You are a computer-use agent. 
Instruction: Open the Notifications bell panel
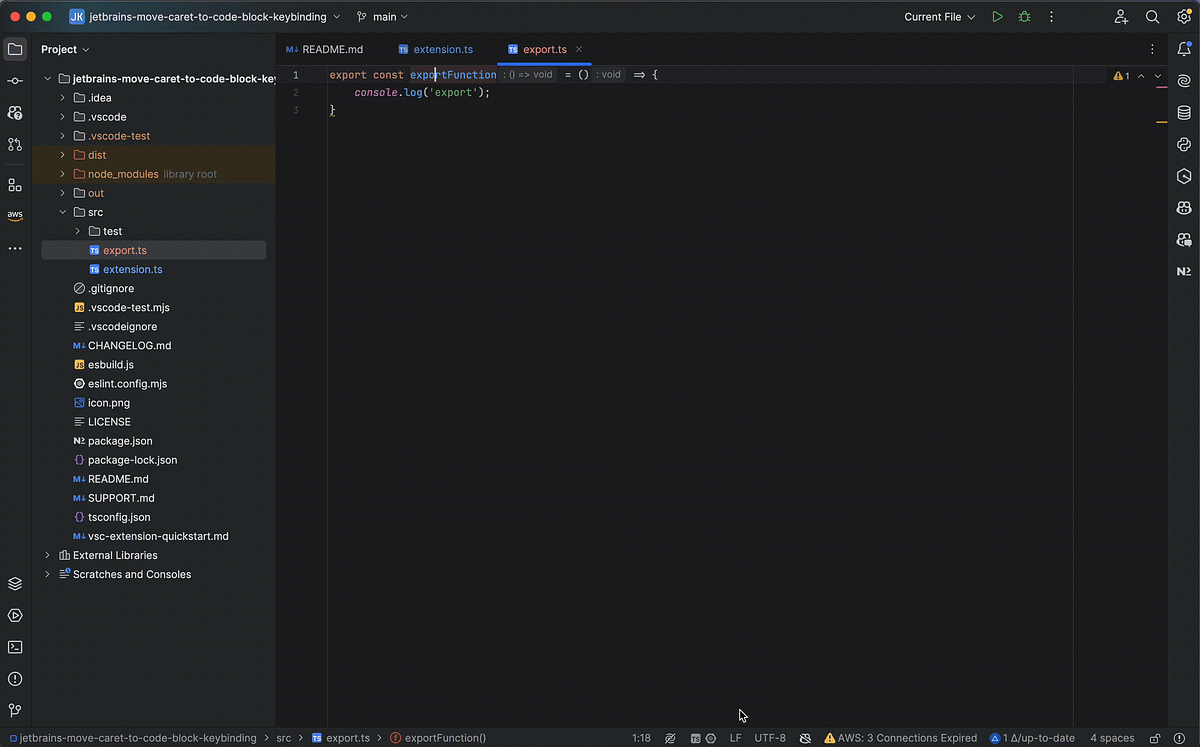pos(1184,48)
